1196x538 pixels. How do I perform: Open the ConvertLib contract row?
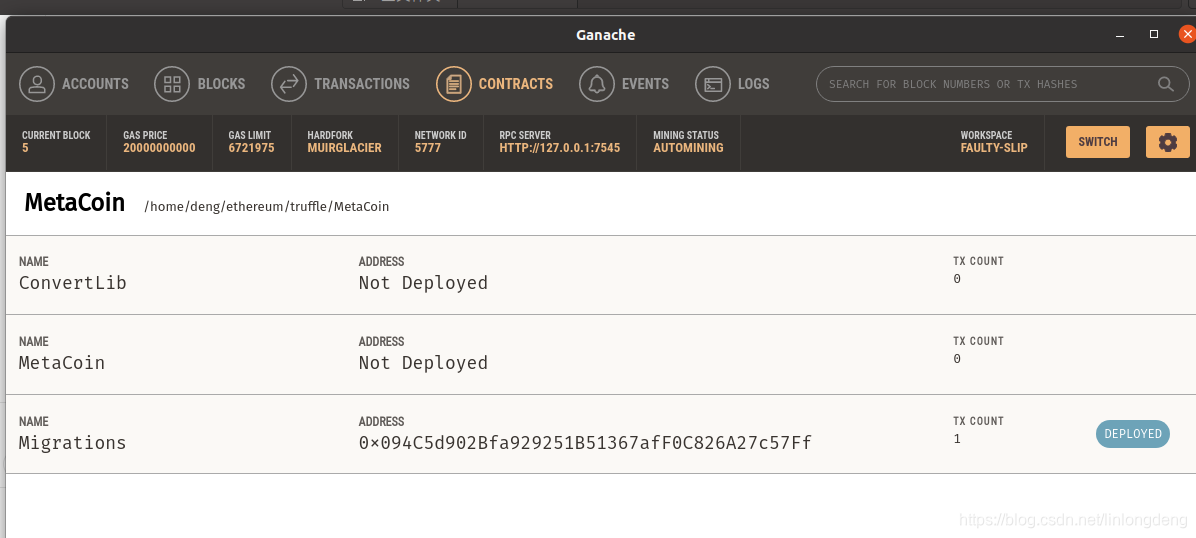click(x=600, y=275)
